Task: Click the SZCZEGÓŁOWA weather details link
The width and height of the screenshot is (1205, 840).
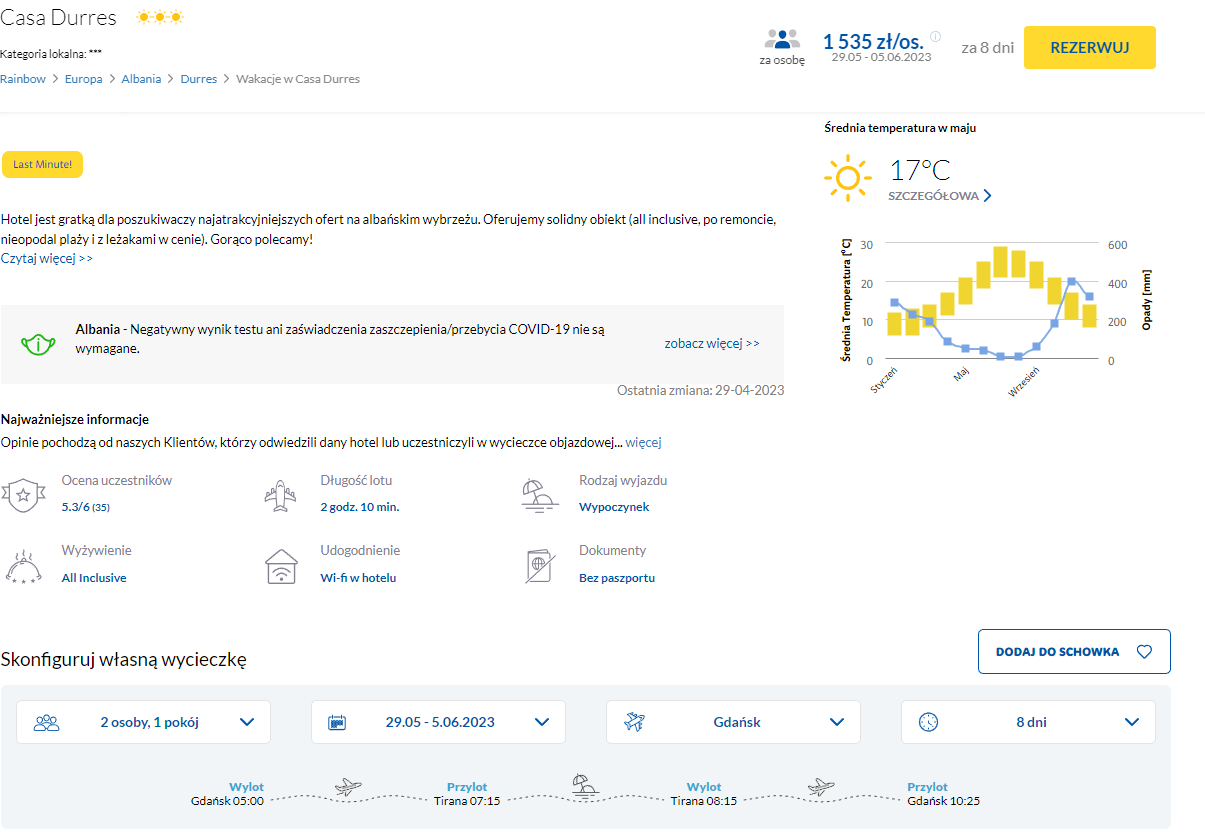Action: pyautogui.click(x=939, y=196)
